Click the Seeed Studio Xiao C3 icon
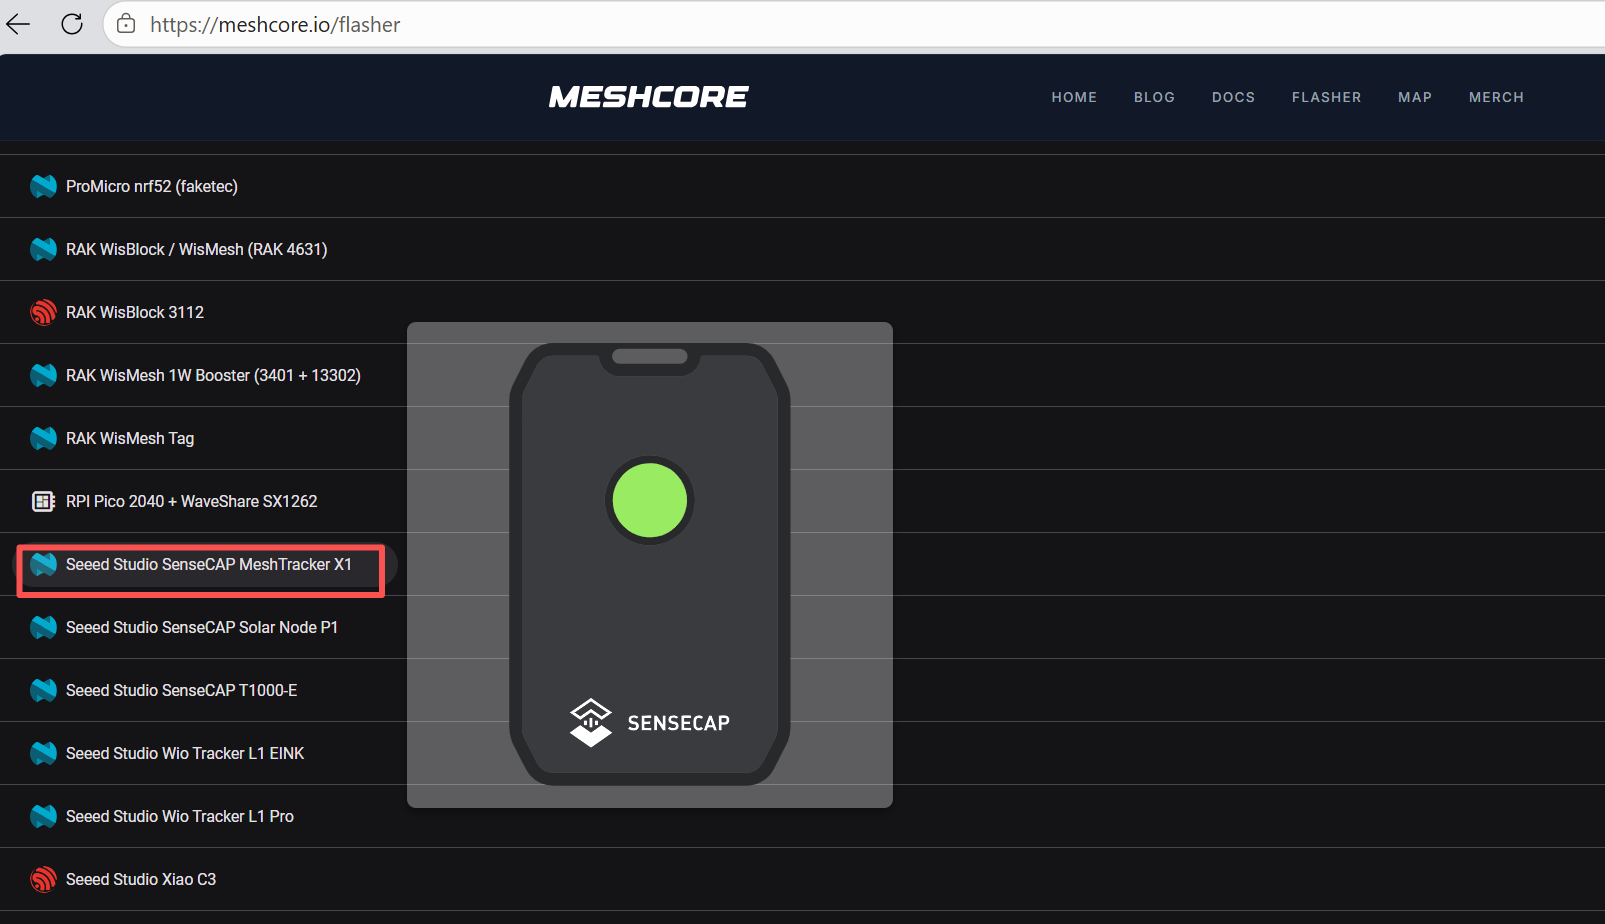Image resolution: width=1605 pixels, height=924 pixels. tap(43, 879)
